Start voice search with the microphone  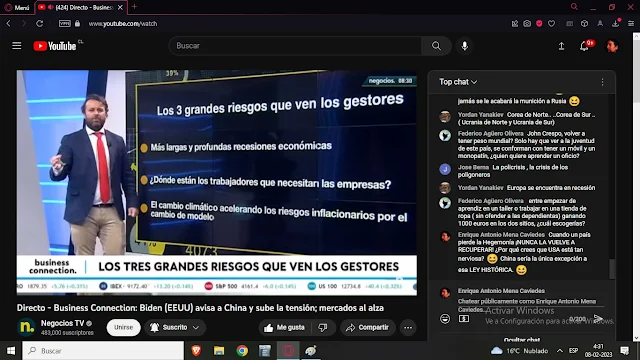pos(464,46)
